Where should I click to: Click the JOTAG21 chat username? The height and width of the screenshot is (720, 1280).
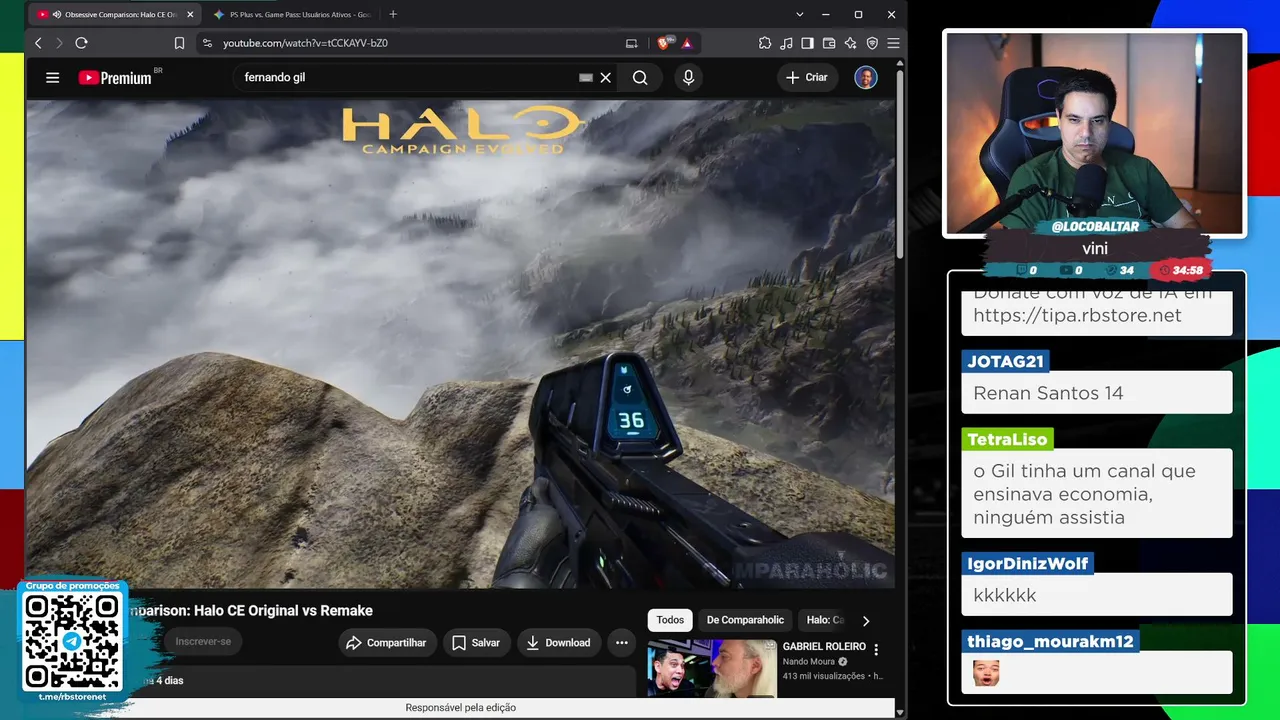pyautogui.click(x=1005, y=361)
